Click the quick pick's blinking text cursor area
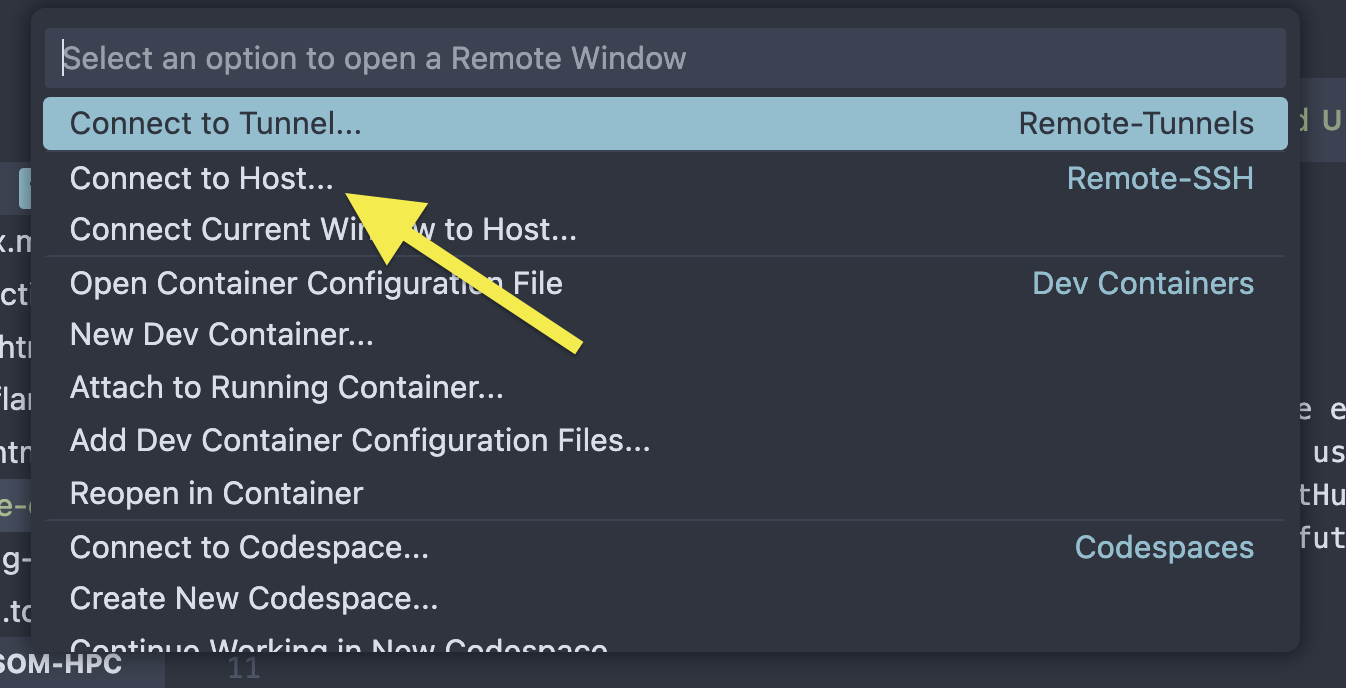 (65, 58)
